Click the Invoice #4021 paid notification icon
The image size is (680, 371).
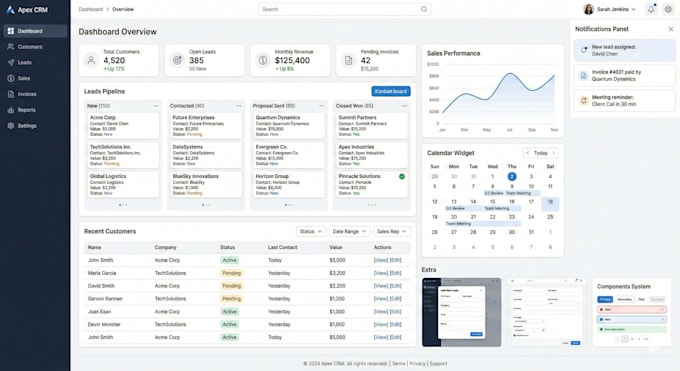[x=584, y=76]
